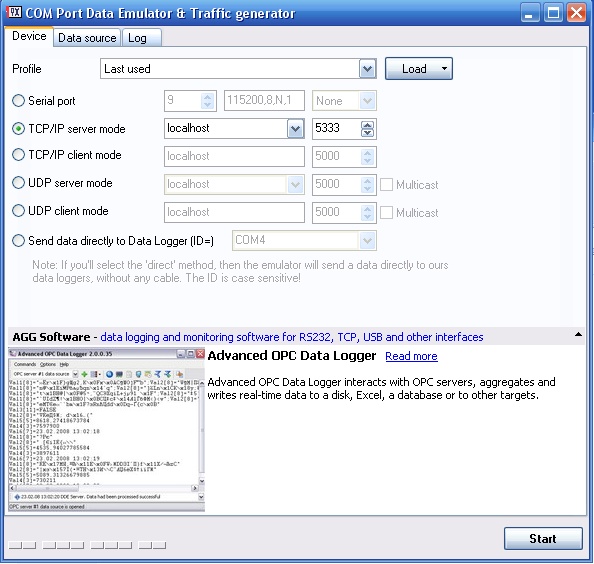
Task: Expand the Profile dropdown arrow
Action: click(x=367, y=69)
